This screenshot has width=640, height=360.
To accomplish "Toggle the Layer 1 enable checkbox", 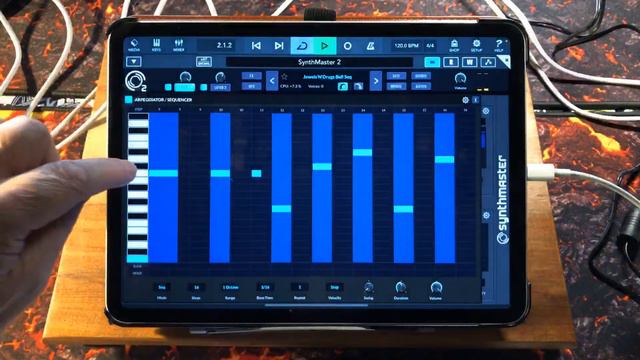I will tap(168, 87).
